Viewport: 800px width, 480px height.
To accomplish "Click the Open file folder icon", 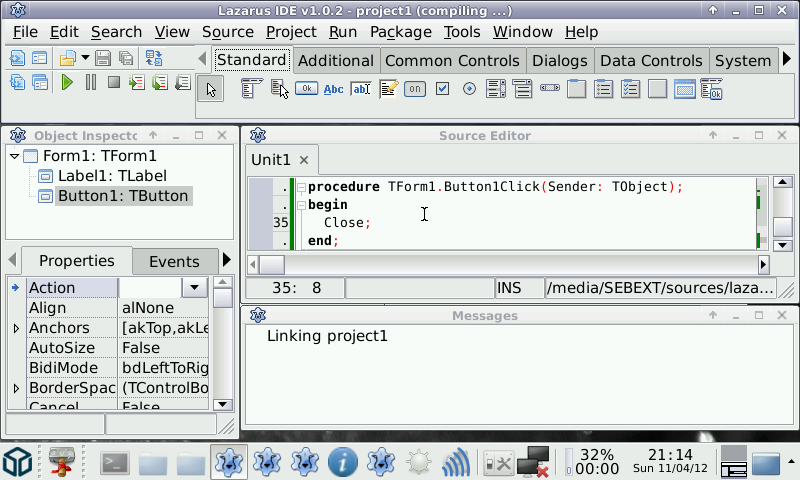I will 68,58.
